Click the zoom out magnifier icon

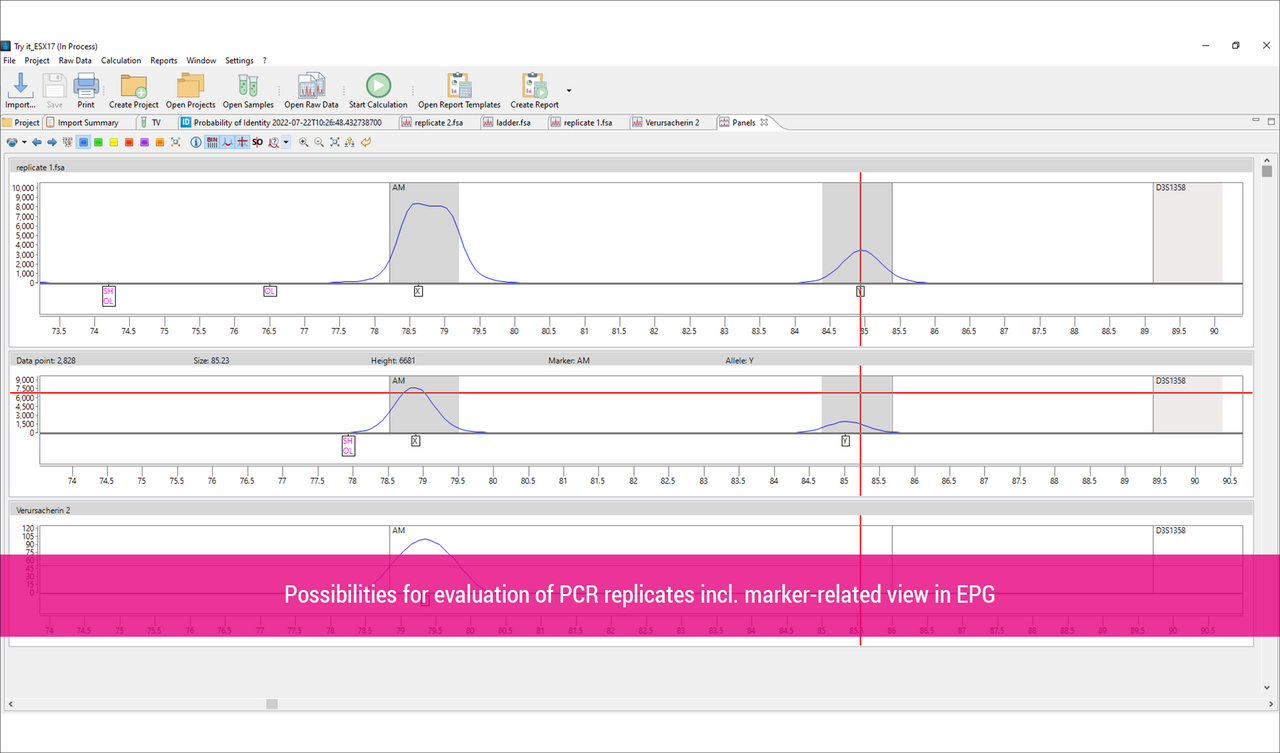(x=319, y=142)
